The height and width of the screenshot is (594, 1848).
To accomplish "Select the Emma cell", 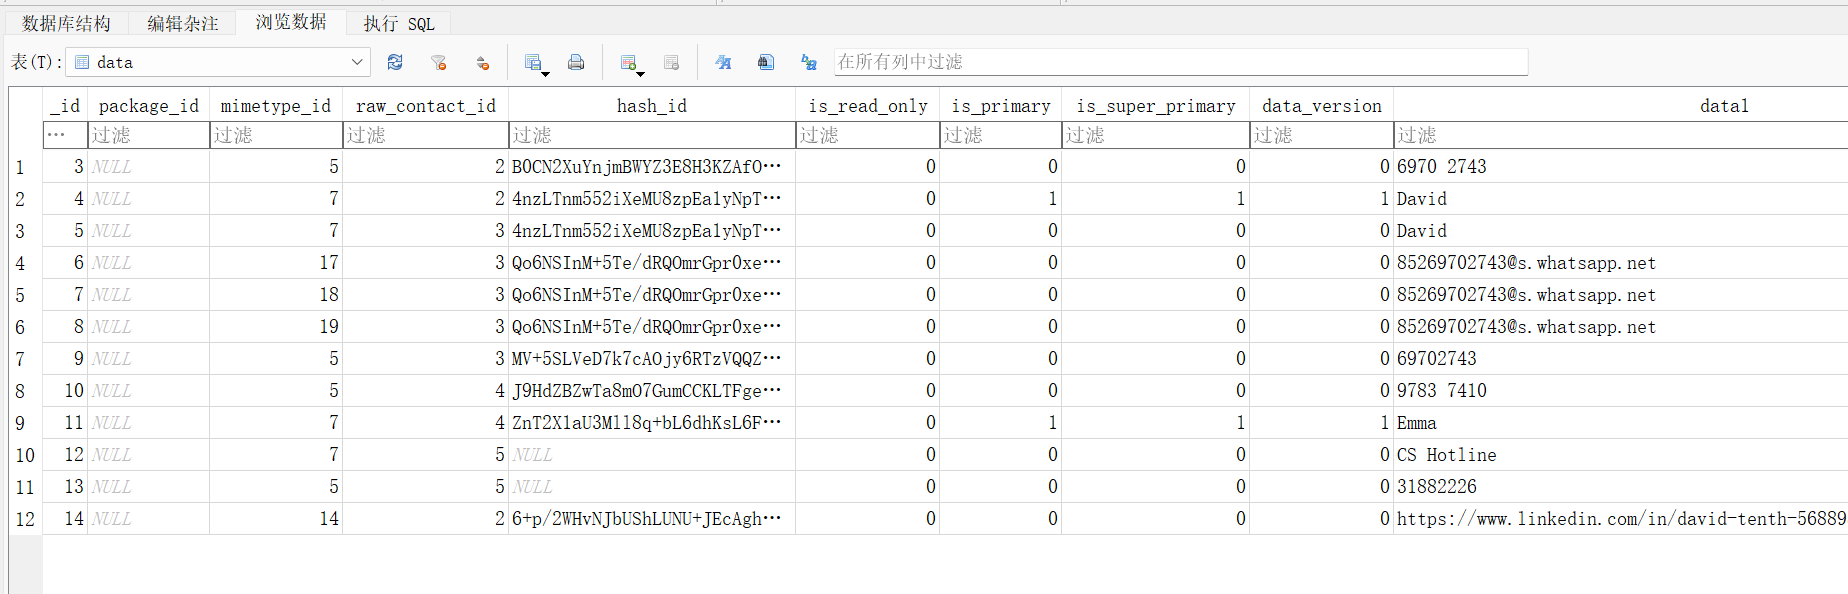I will point(1621,423).
